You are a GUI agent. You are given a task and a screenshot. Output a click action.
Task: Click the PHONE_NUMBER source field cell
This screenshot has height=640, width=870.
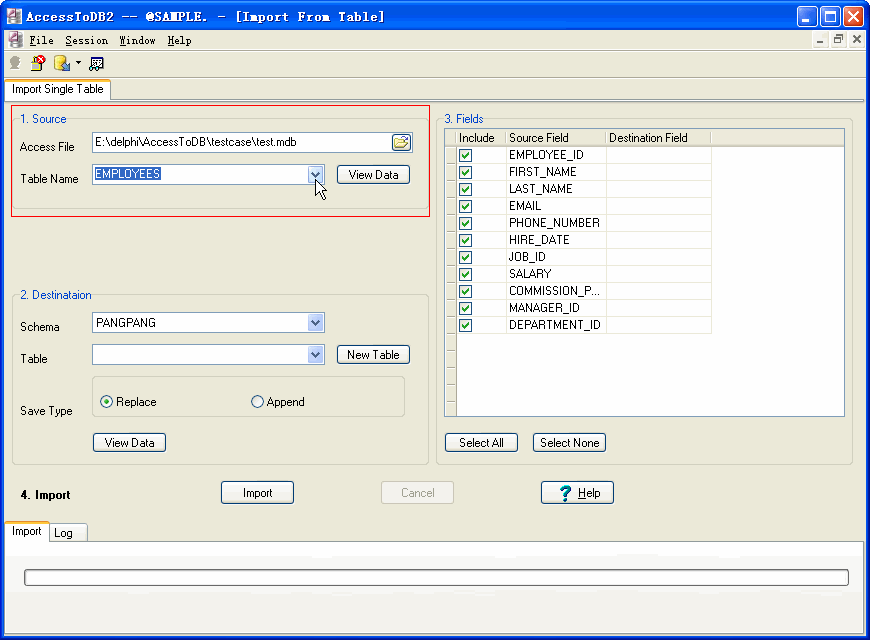tap(556, 223)
